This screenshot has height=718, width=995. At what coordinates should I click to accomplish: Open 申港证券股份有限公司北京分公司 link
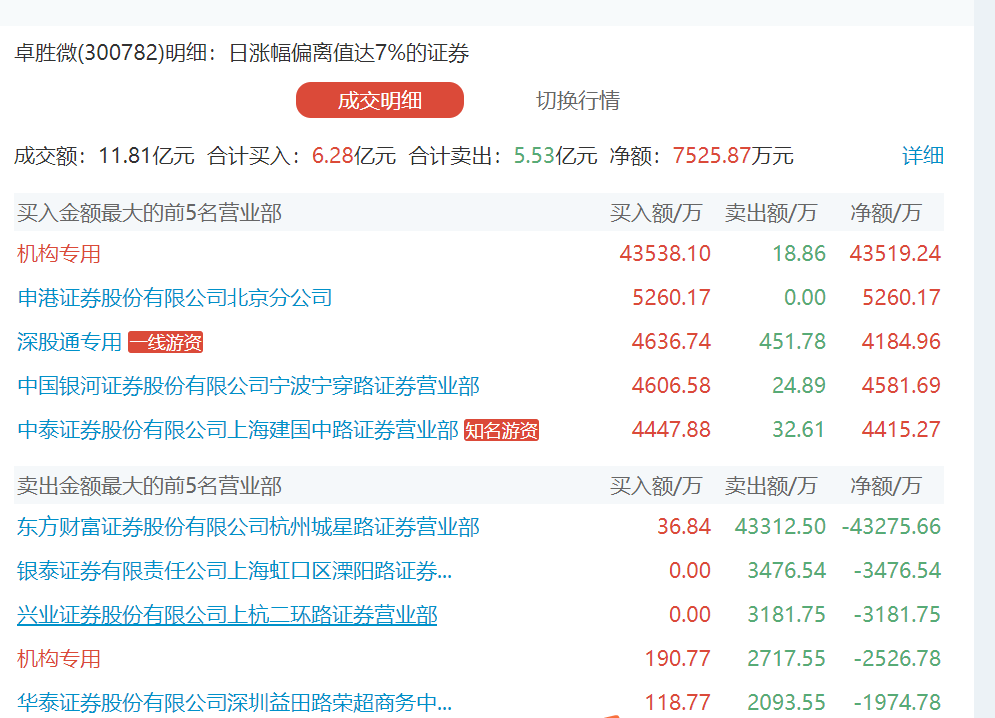click(x=175, y=298)
